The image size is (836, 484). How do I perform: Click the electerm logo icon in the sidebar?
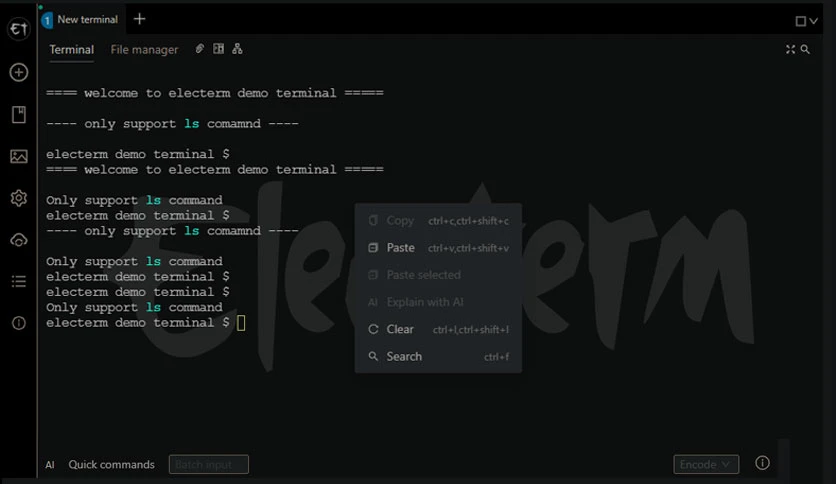pos(19,28)
